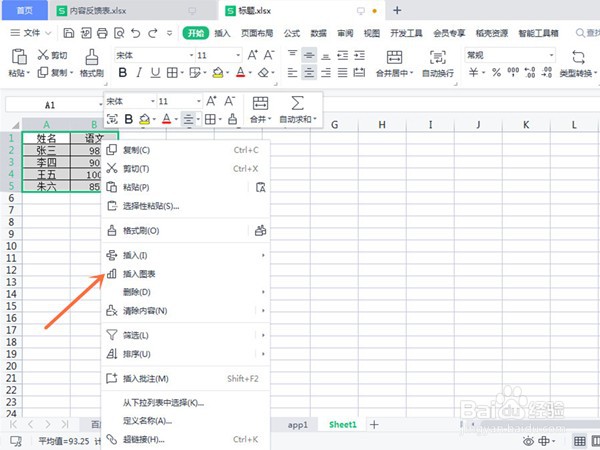Choose 筛选(L) from context menu

tap(186, 335)
